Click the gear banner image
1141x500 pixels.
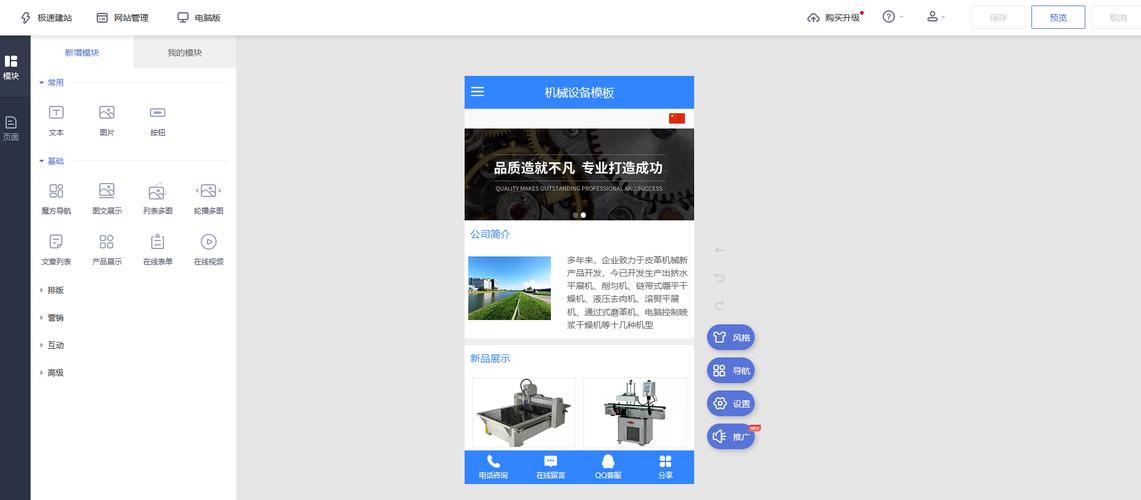pos(579,175)
